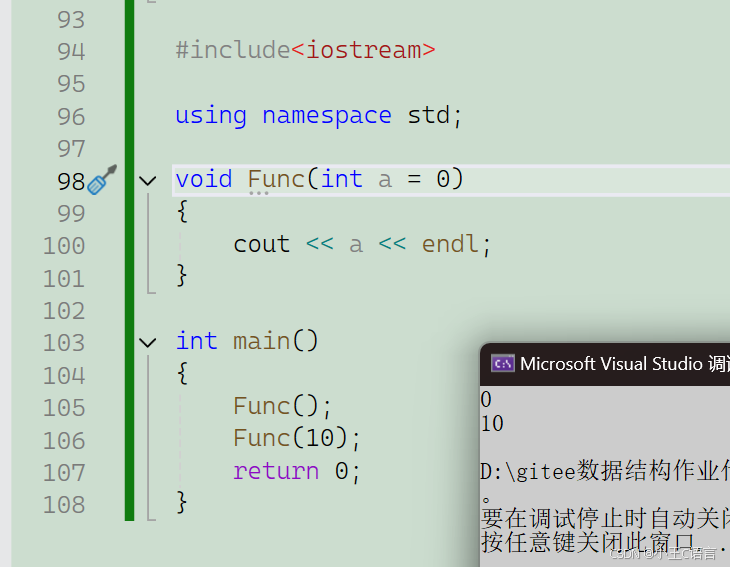Click the D:\gitee path in console
This screenshot has height=567, width=730.
coord(605,471)
